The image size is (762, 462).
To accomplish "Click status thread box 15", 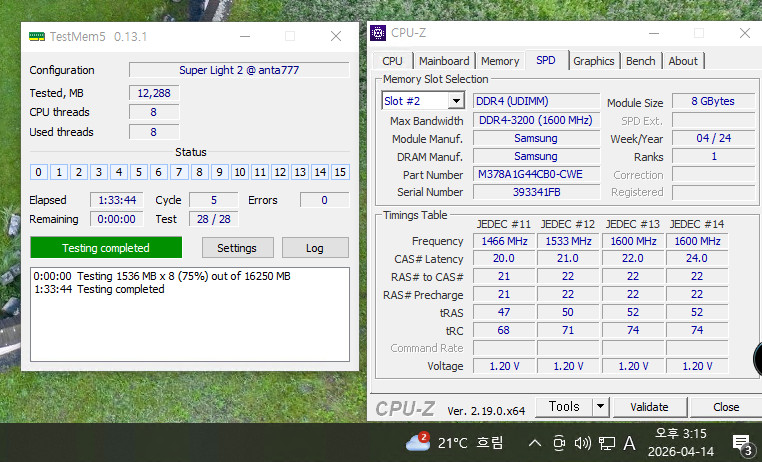I will (340, 172).
